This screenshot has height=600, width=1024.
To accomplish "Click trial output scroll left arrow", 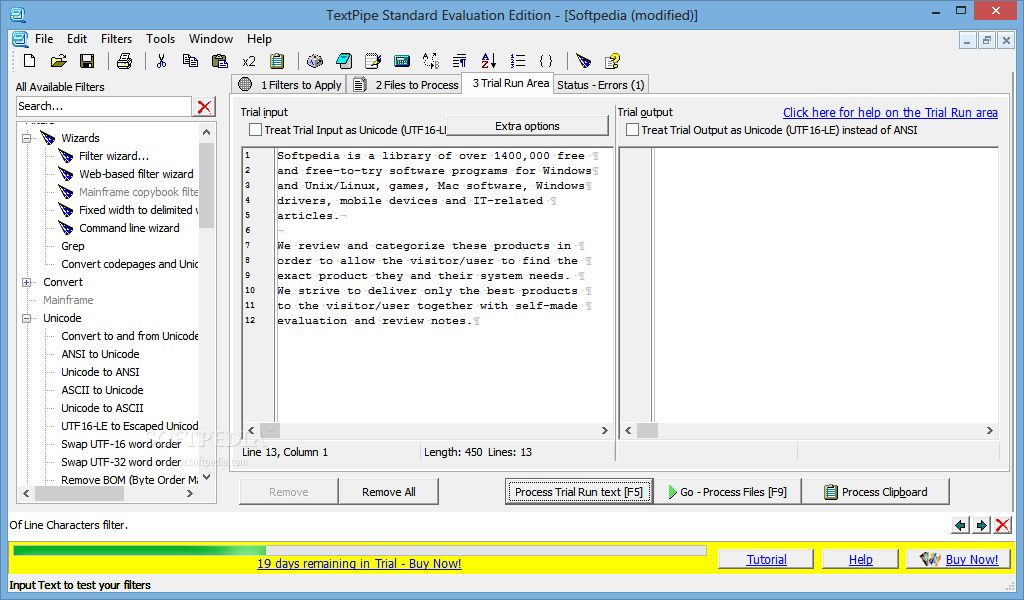I will pyautogui.click(x=628, y=430).
